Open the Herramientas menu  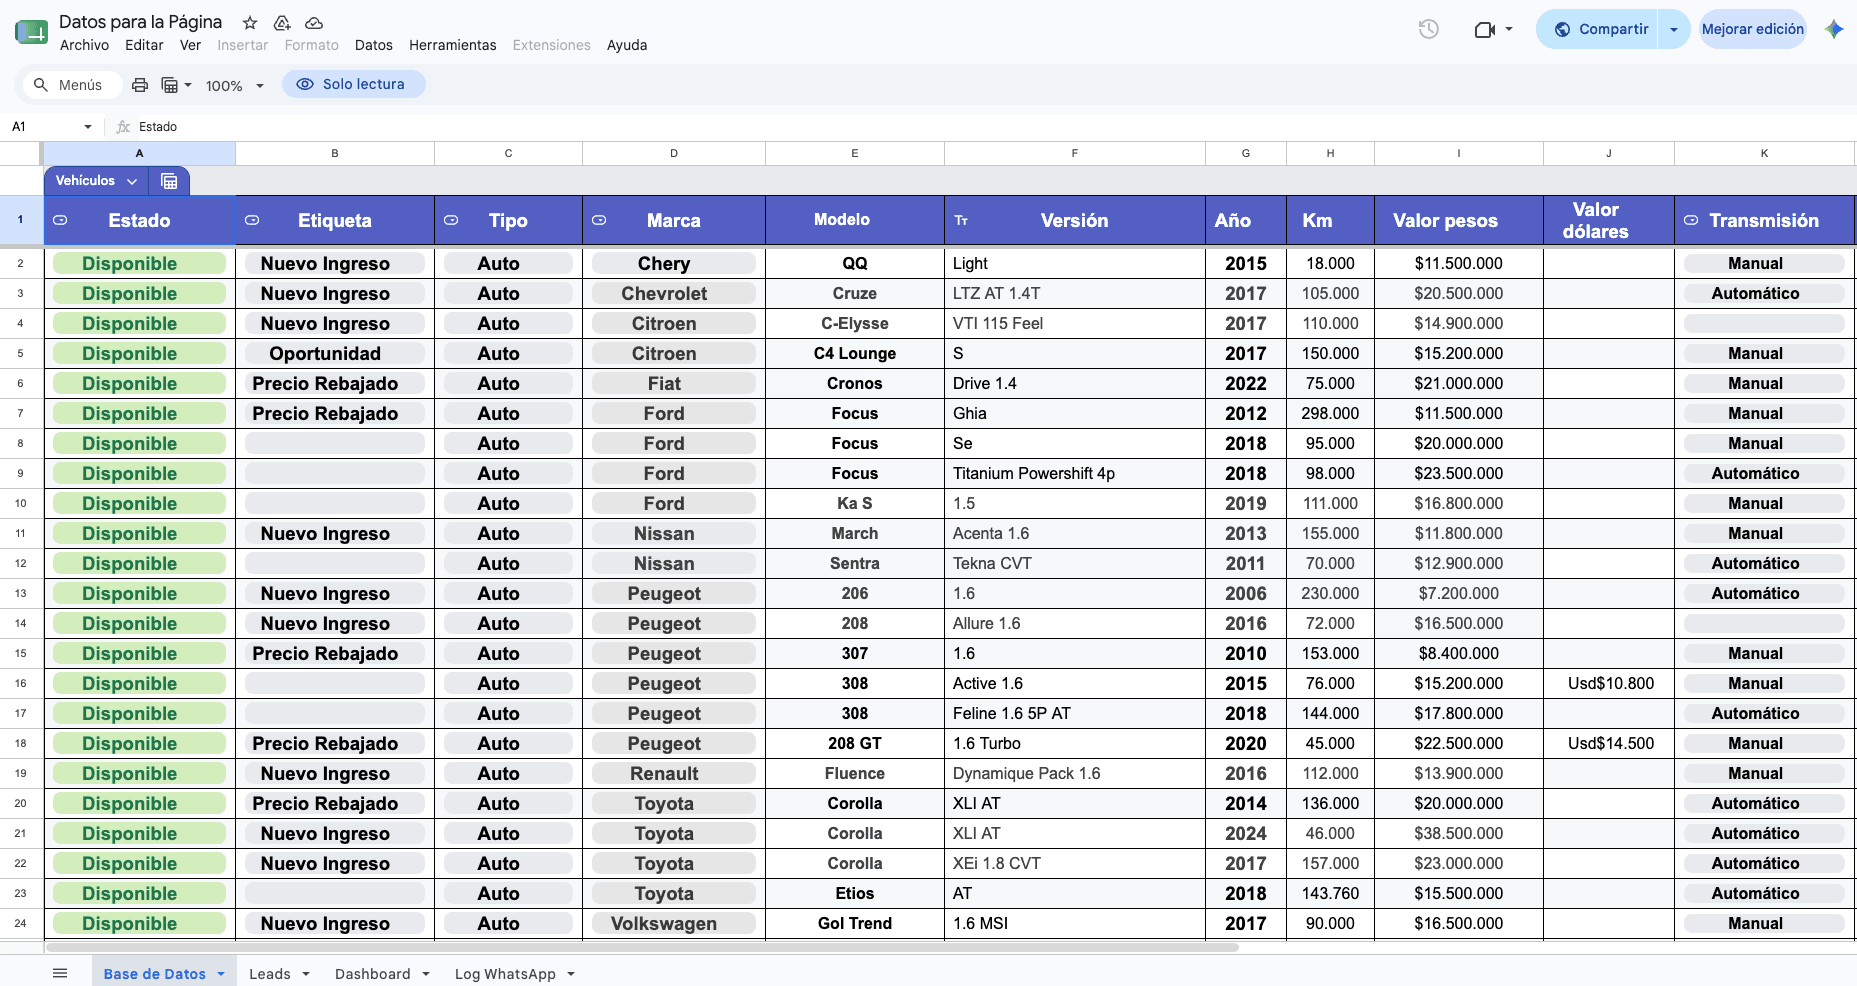coord(453,45)
